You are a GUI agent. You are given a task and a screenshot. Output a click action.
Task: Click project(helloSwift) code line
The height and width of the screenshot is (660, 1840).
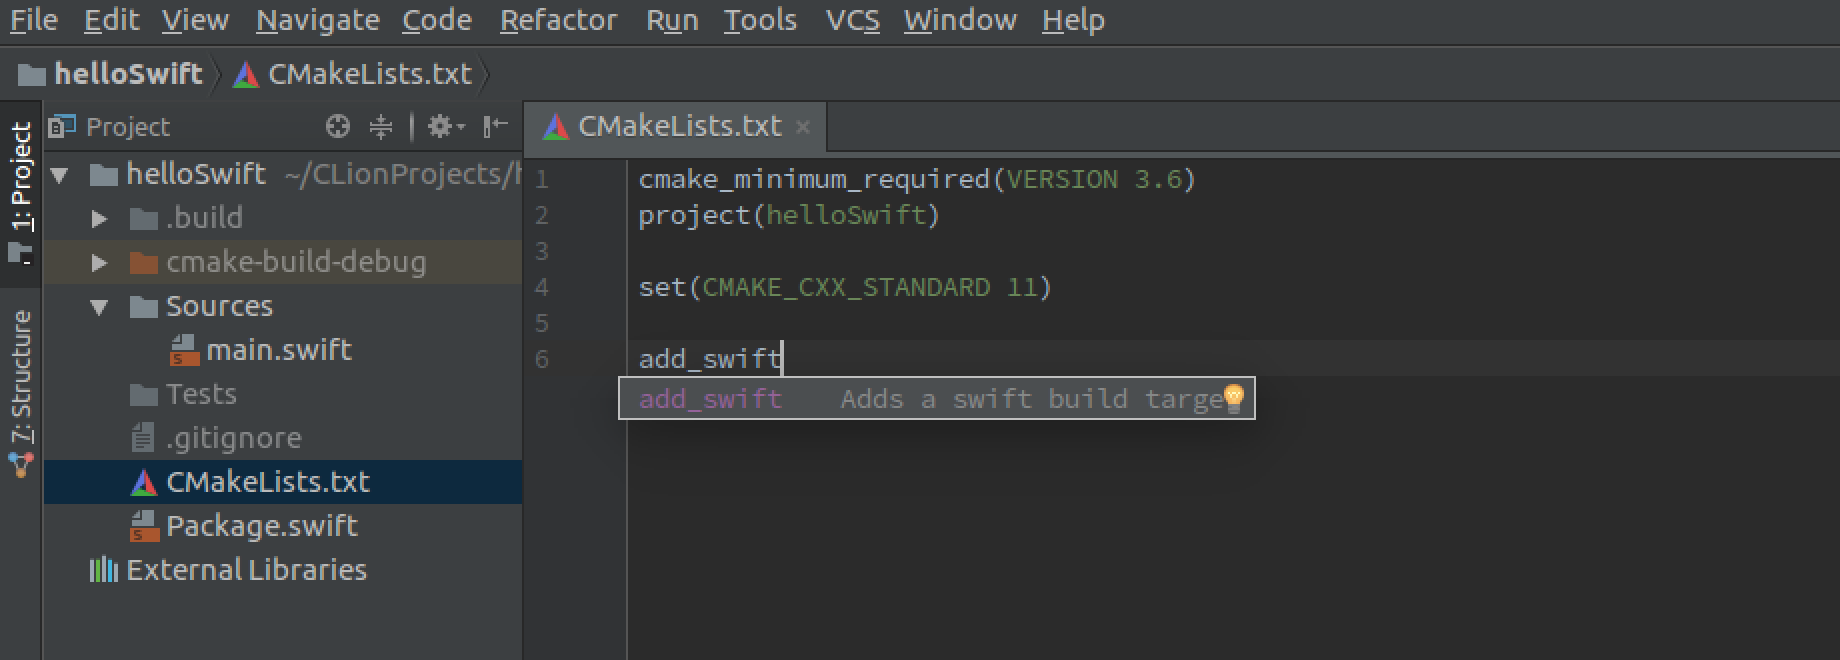[x=790, y=216]
